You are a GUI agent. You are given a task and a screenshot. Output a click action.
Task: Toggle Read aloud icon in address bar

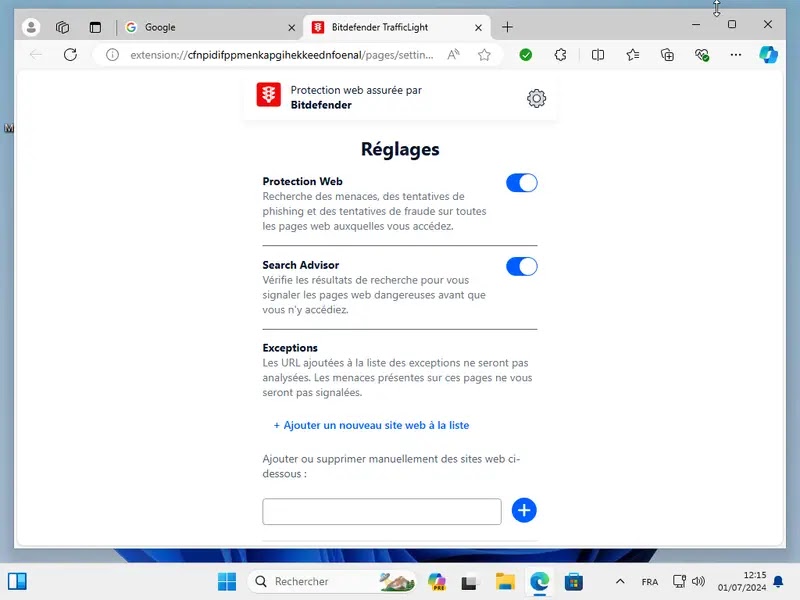453,55
